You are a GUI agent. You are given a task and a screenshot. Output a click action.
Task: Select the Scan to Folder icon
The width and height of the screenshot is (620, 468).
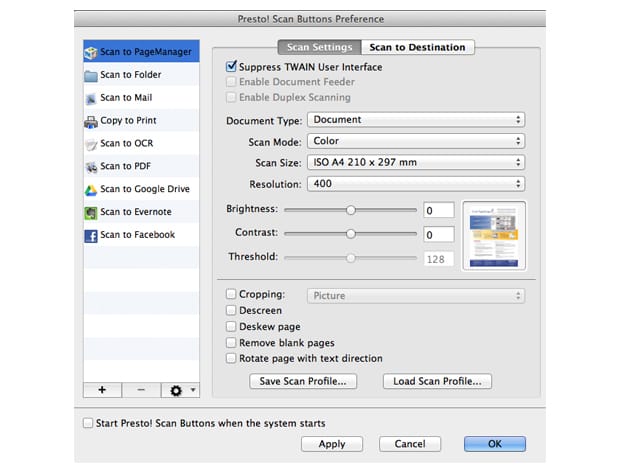click(x=91, y=75)
